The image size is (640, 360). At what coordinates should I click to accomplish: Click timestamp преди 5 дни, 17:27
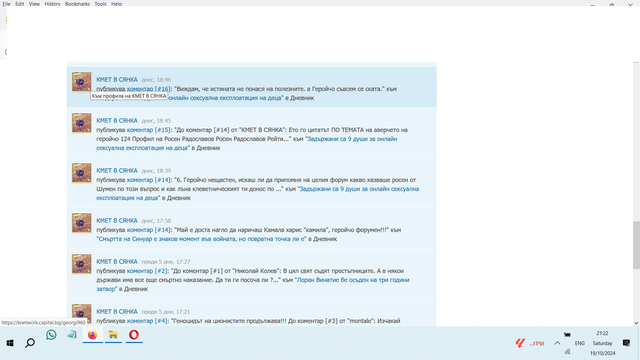pos(166,262)
